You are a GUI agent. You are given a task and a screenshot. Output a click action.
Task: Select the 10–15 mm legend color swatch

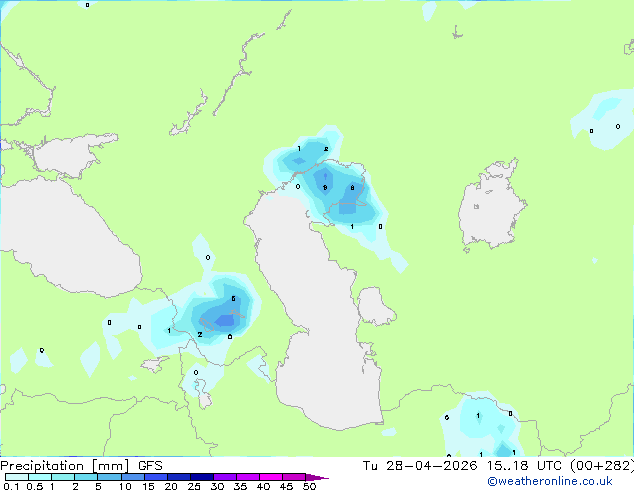pos(133,477)
